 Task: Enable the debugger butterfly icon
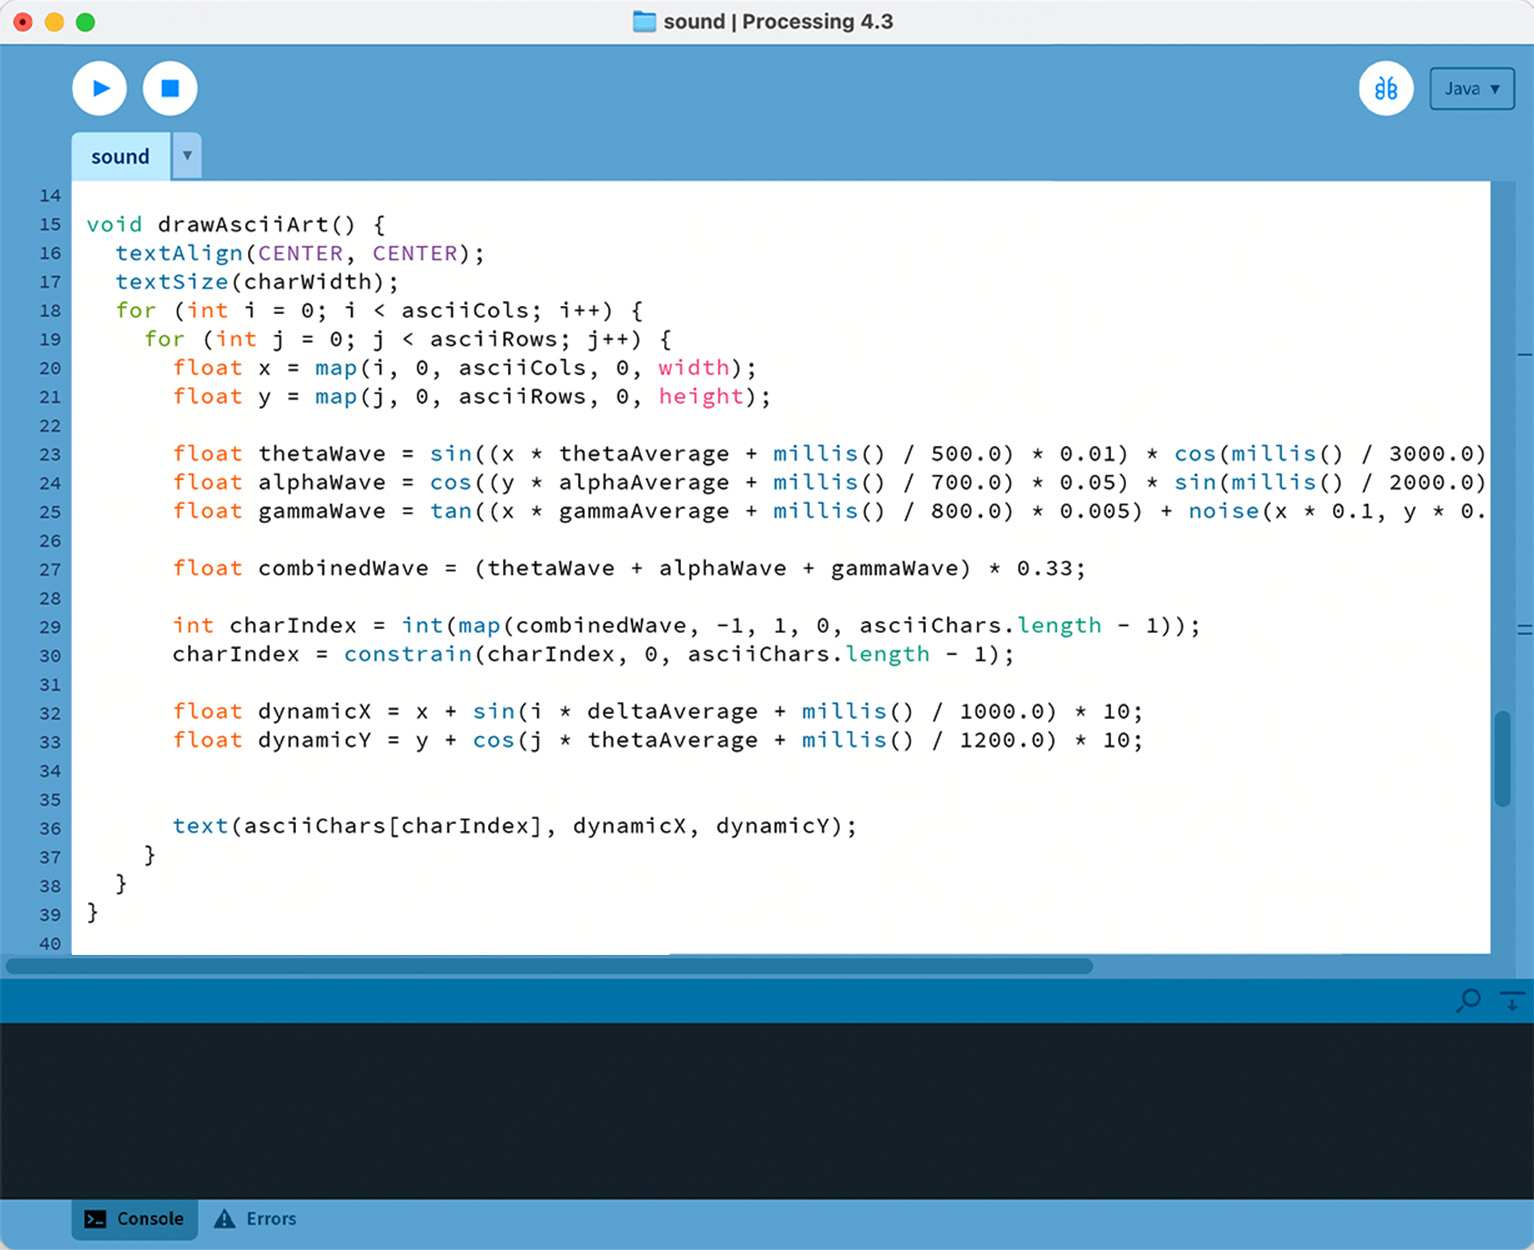point(1385,88)
